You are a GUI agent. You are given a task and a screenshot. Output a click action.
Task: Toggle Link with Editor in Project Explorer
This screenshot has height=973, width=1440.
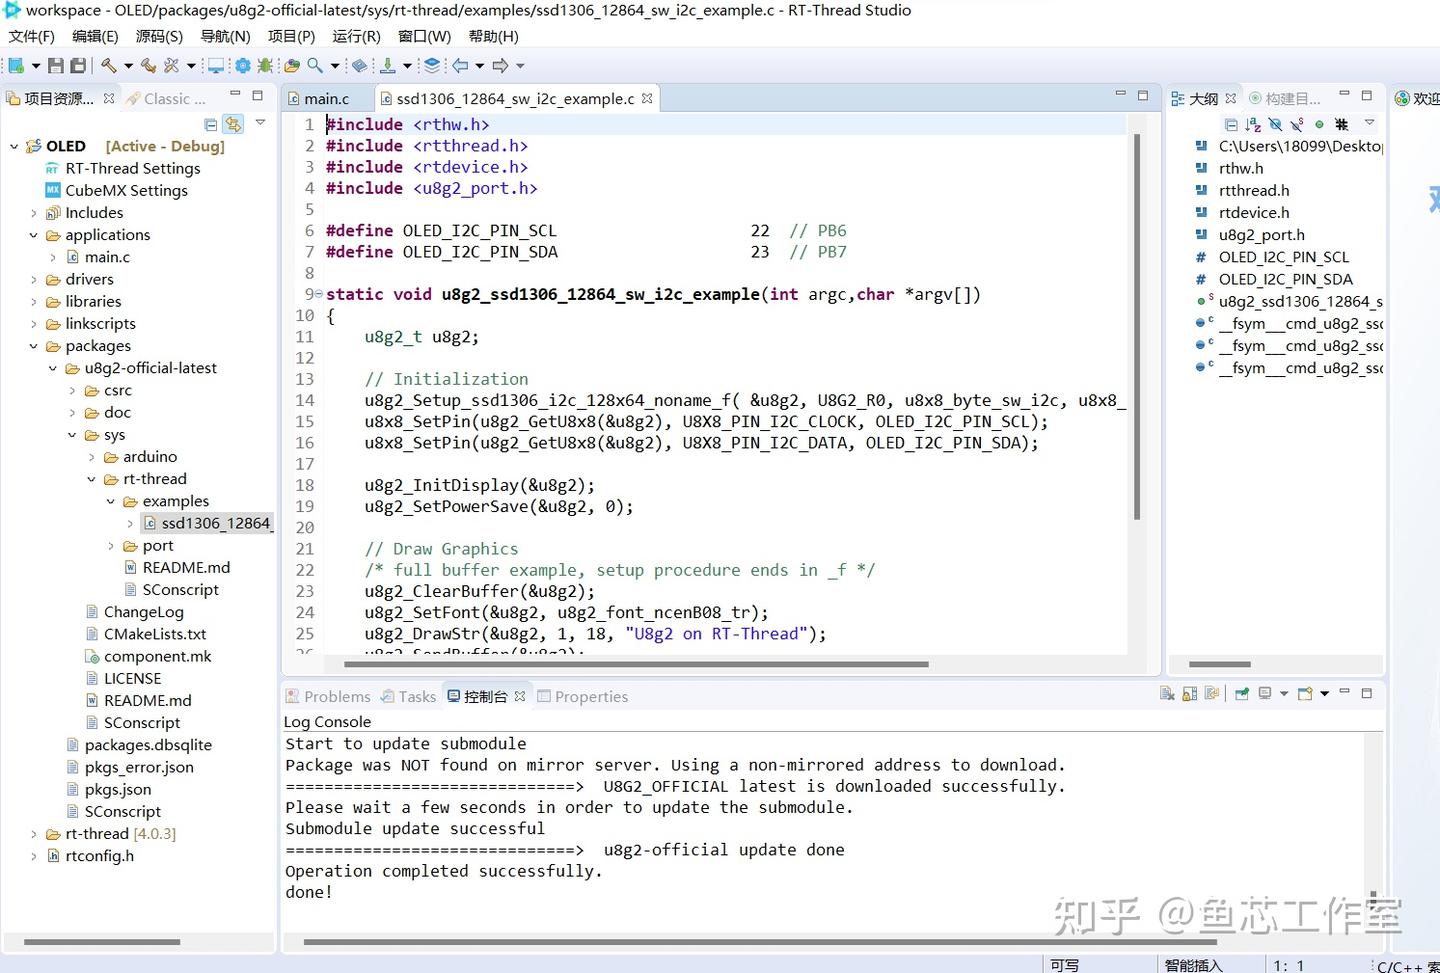(x=233, y=124)
